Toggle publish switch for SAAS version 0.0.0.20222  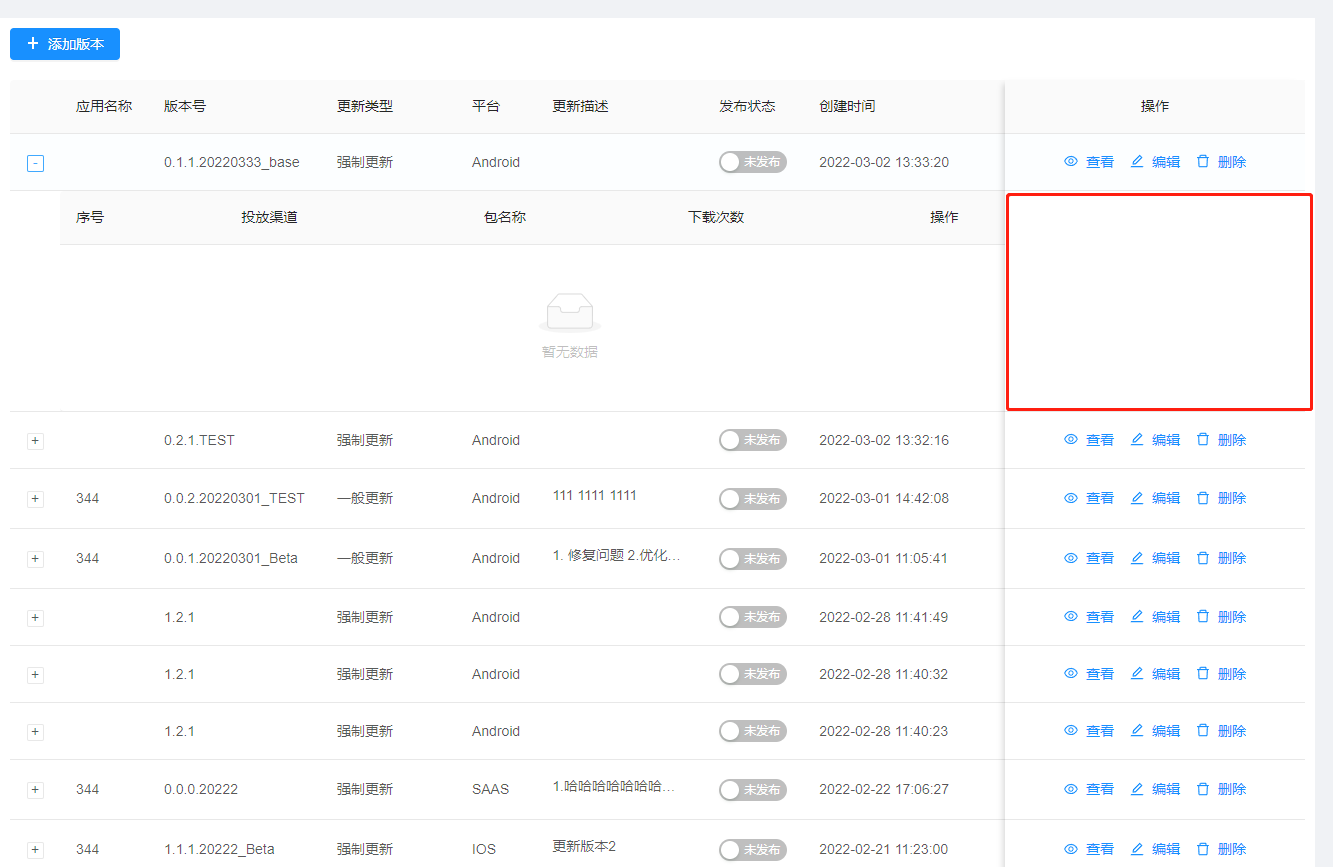pyautogui.click(x=753, y=789)
